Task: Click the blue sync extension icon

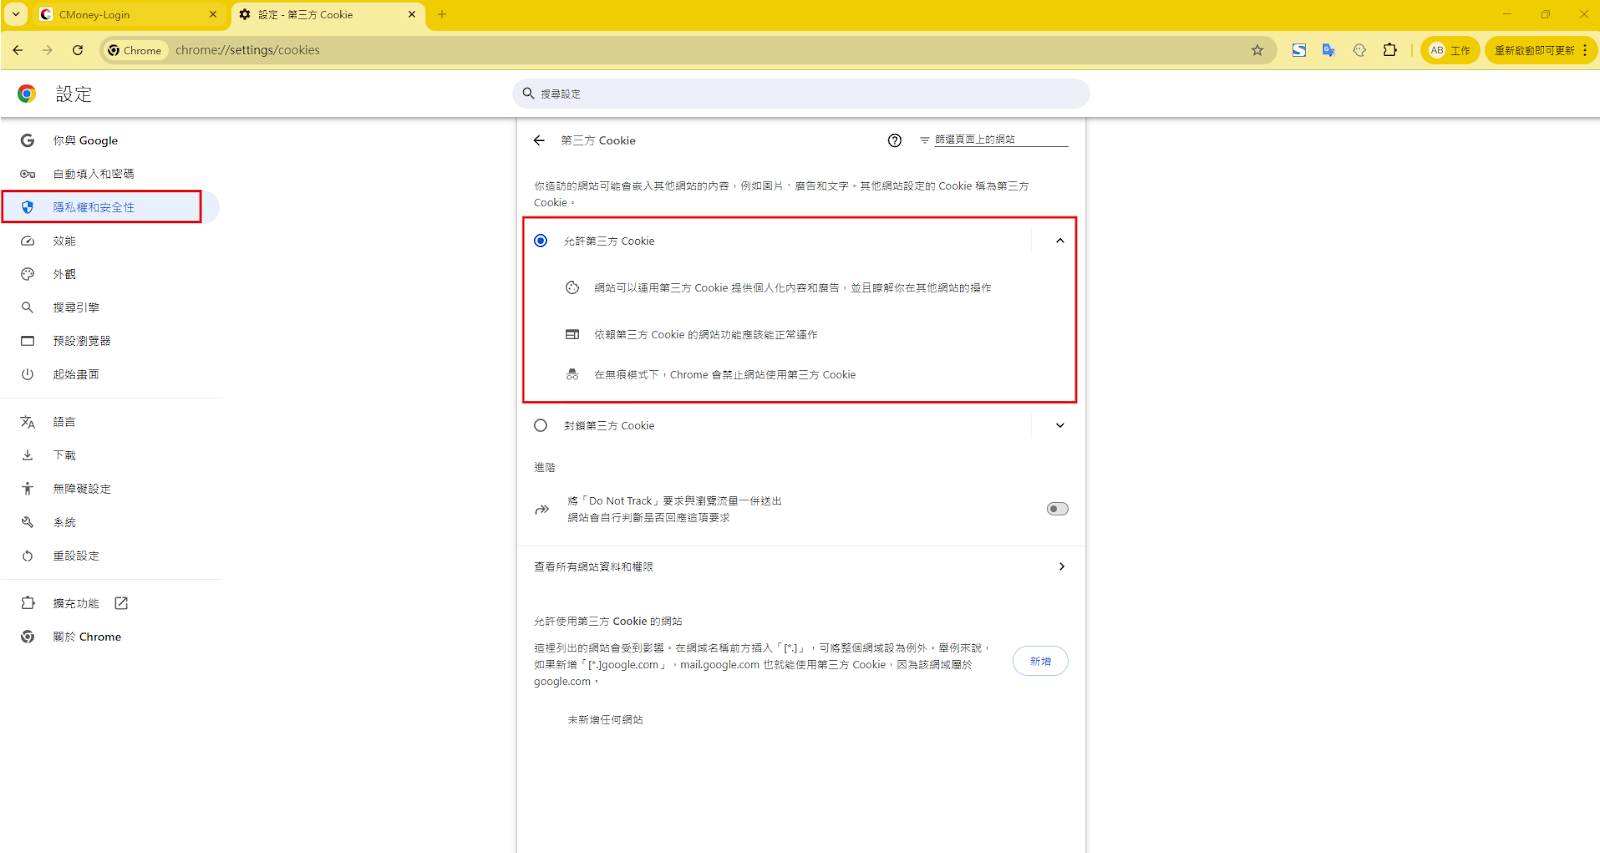Action: click(x=1299, y=50)
